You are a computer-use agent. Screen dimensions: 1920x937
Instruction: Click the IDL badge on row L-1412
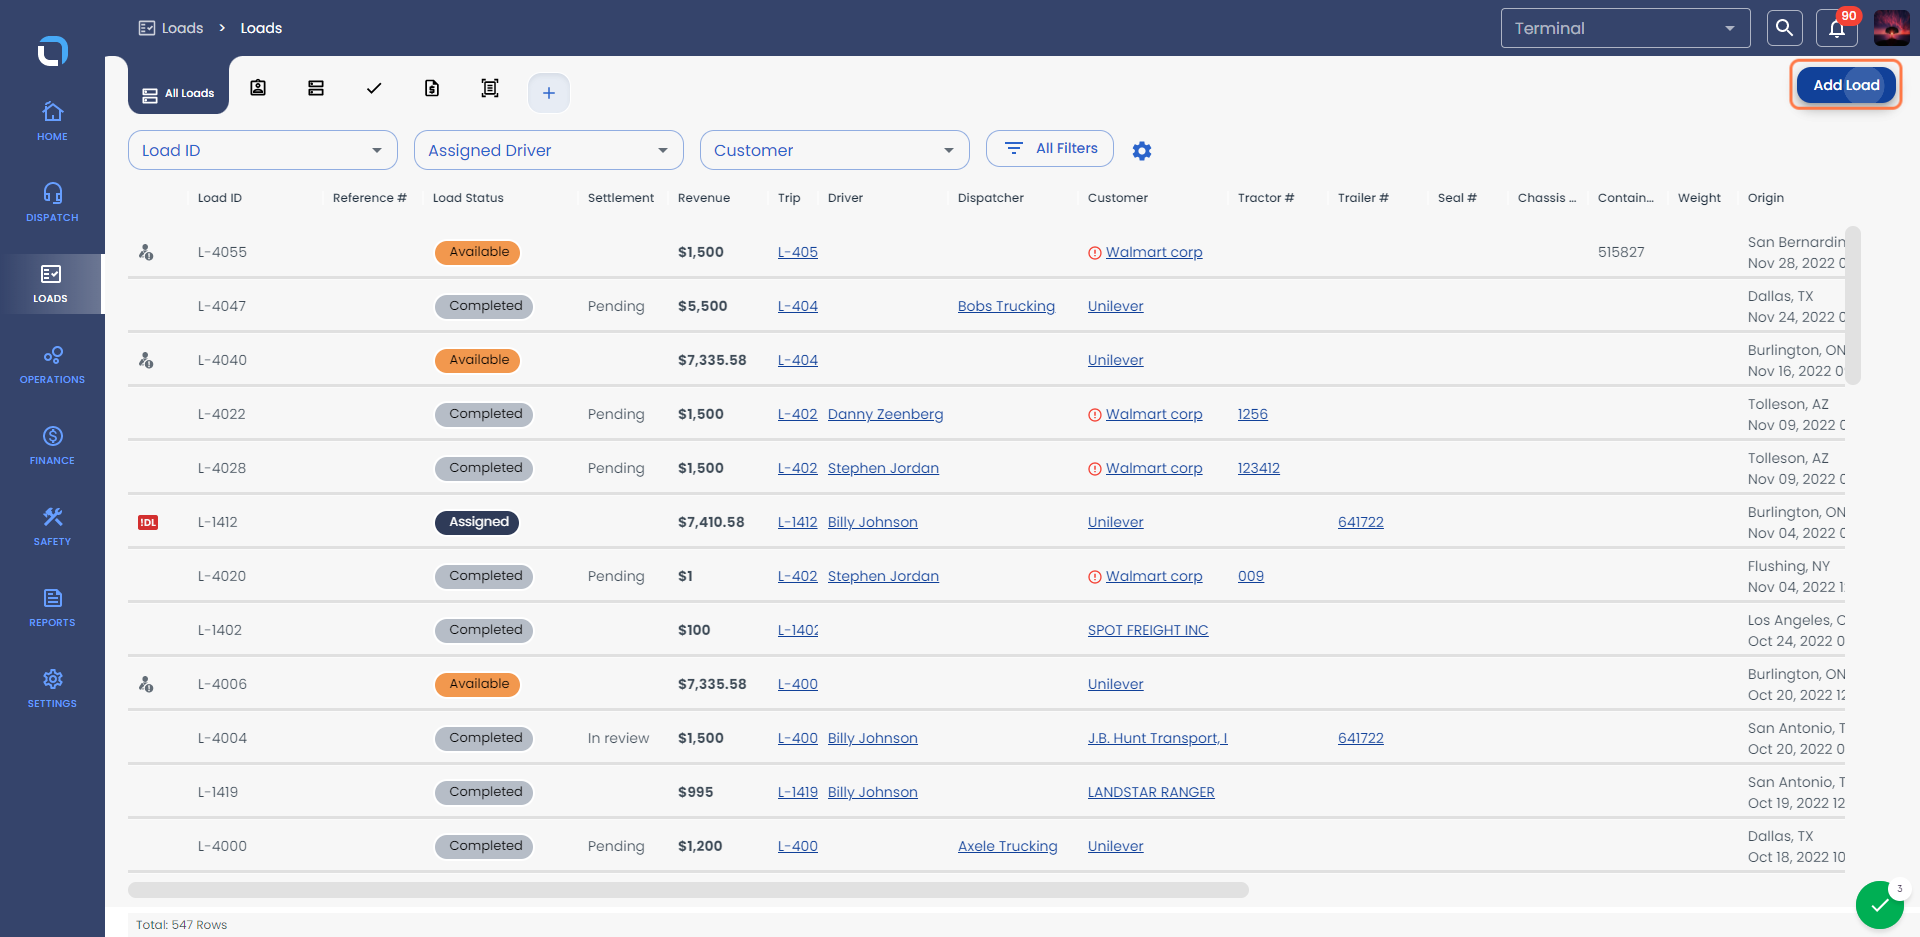(x=148, y=522)
